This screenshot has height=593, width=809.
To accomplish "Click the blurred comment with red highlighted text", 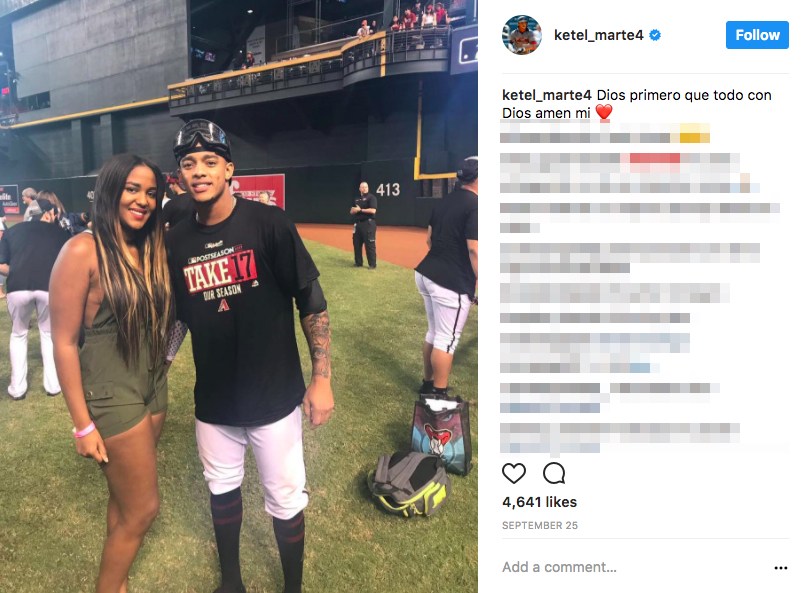I will [629, 173].
